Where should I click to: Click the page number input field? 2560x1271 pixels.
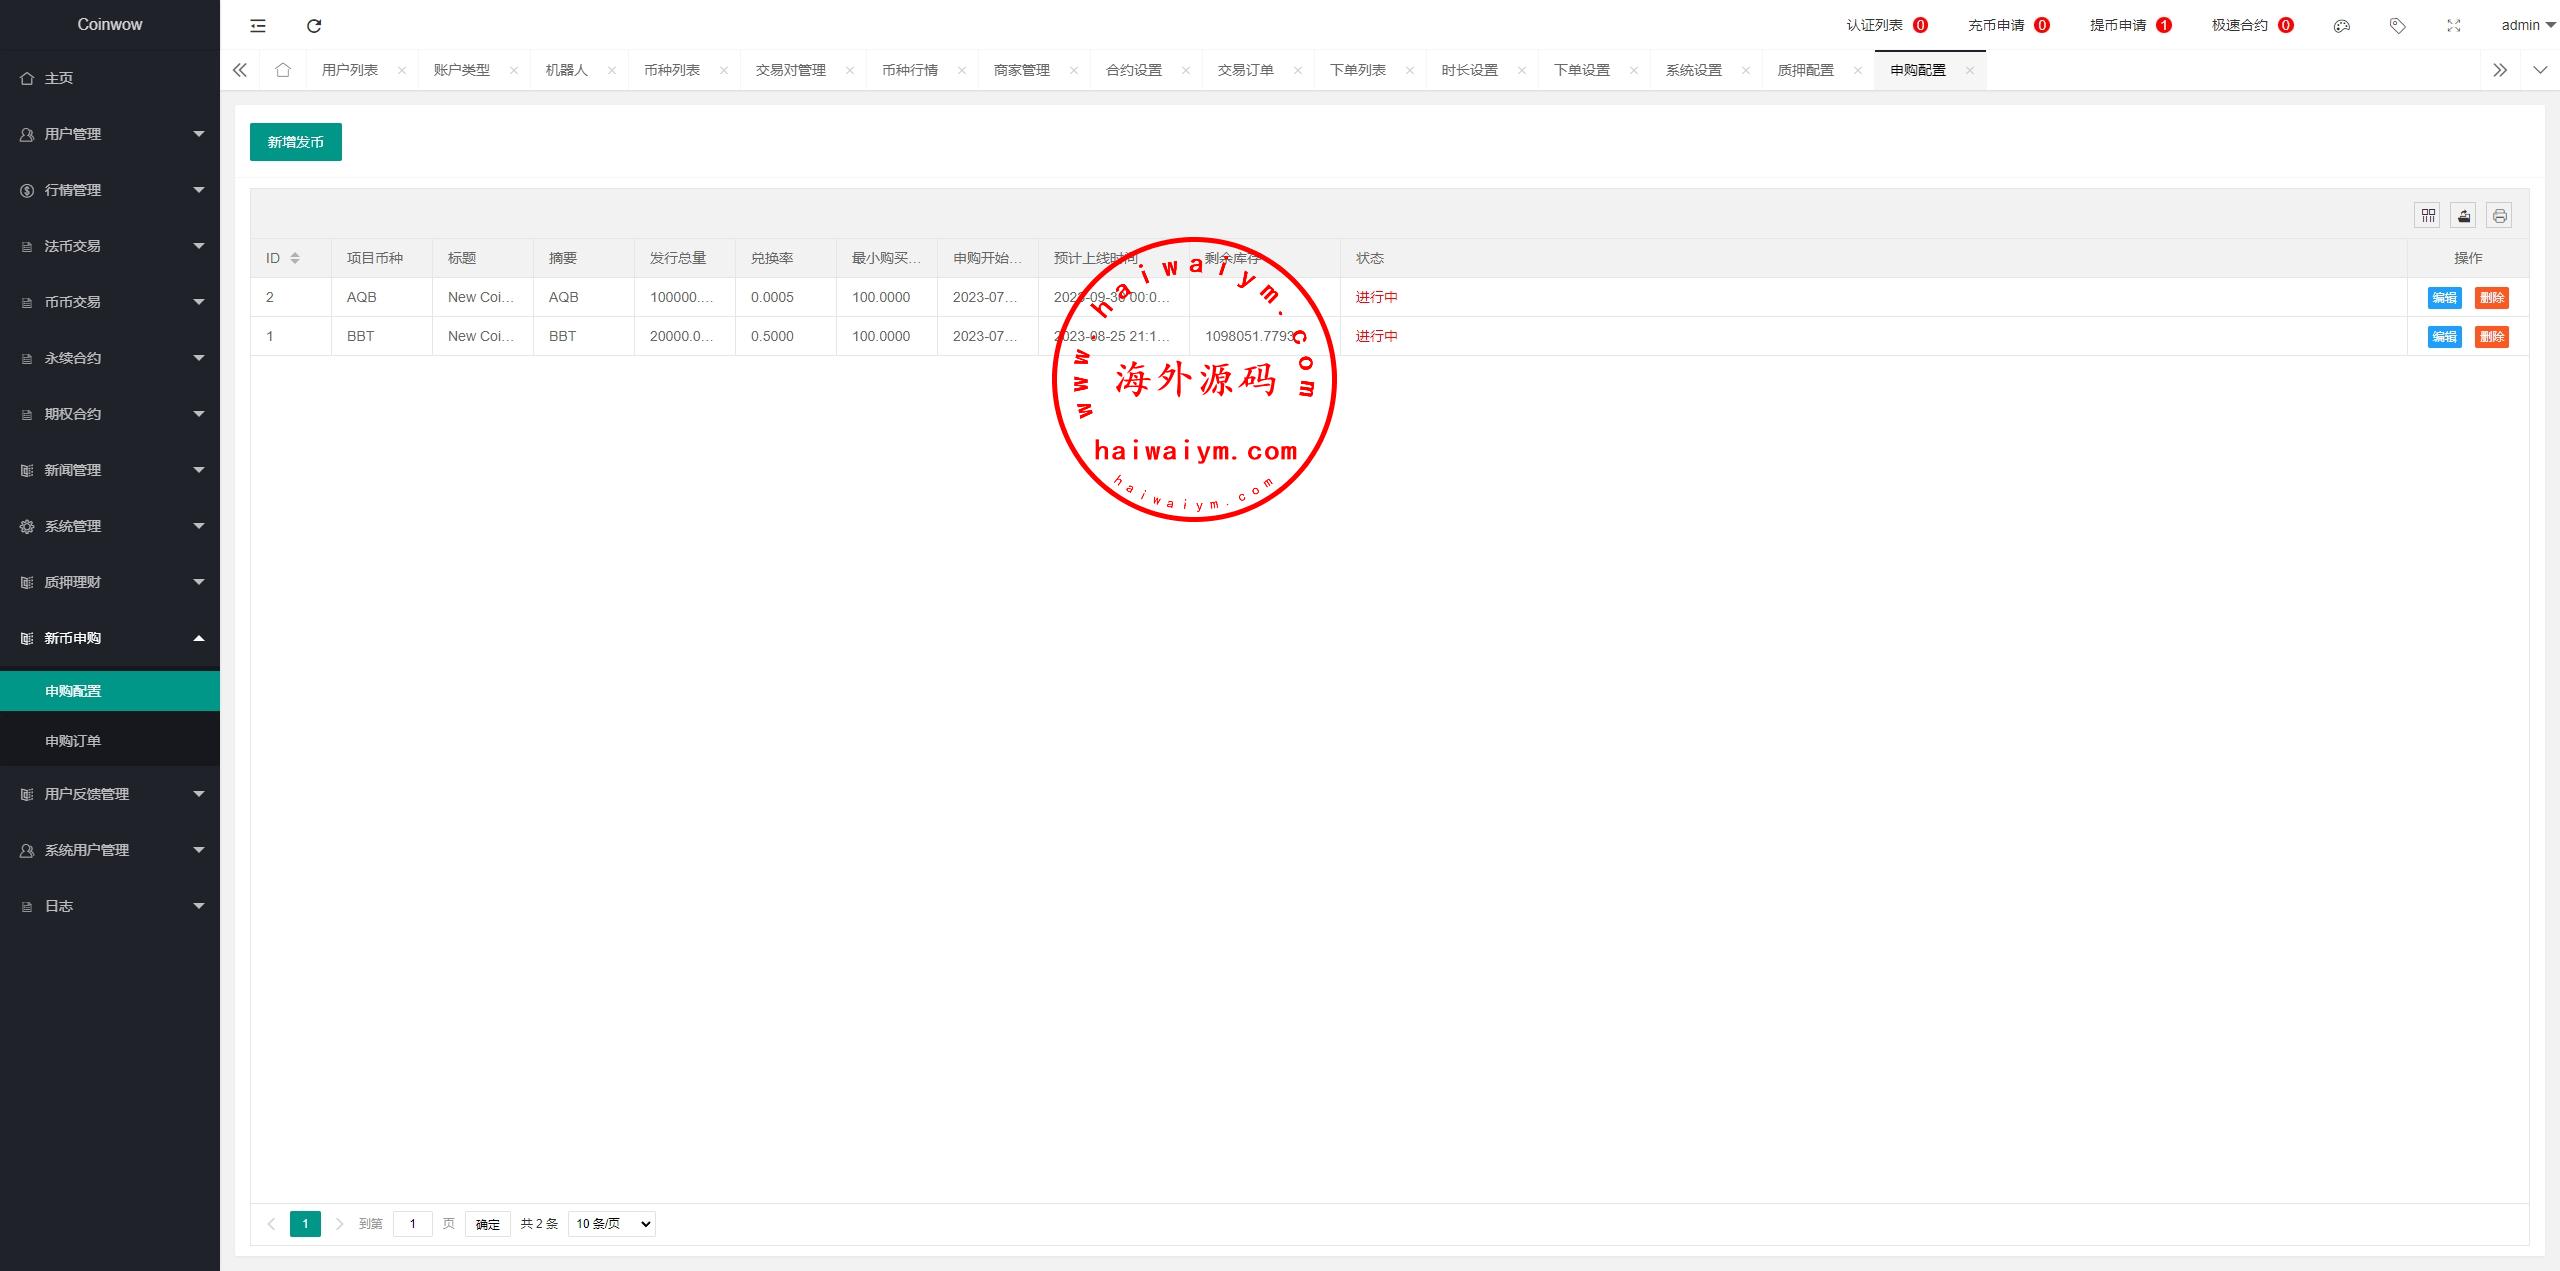(412, 1224)
